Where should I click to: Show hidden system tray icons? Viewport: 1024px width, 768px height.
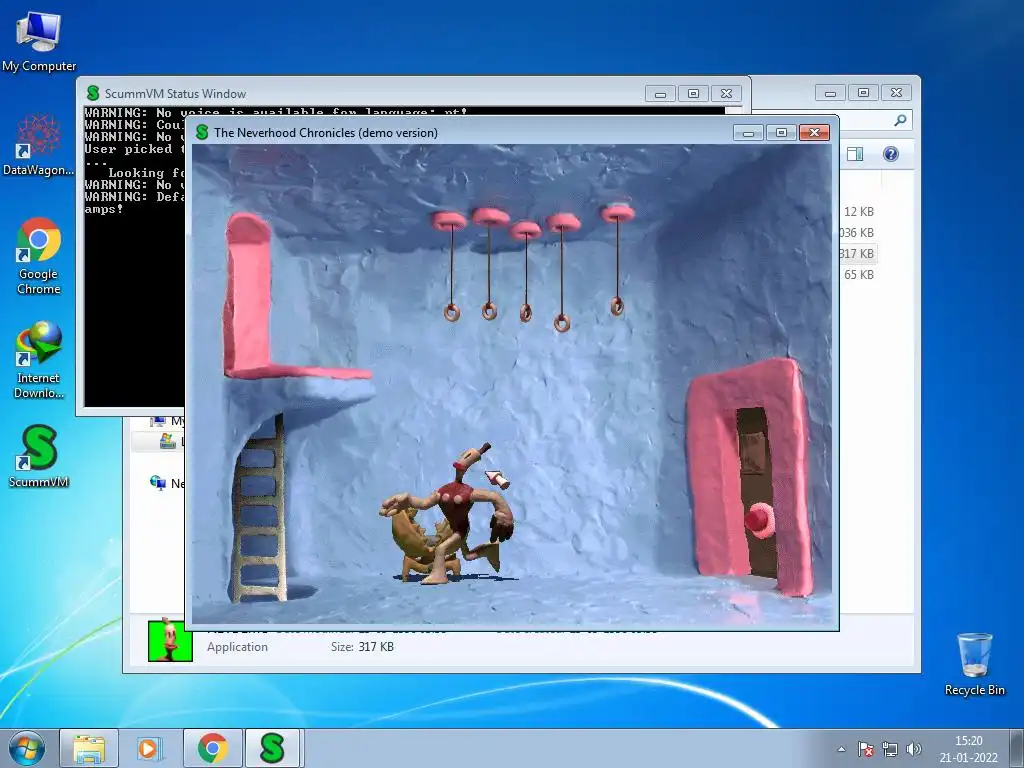[x=841, y=749]
